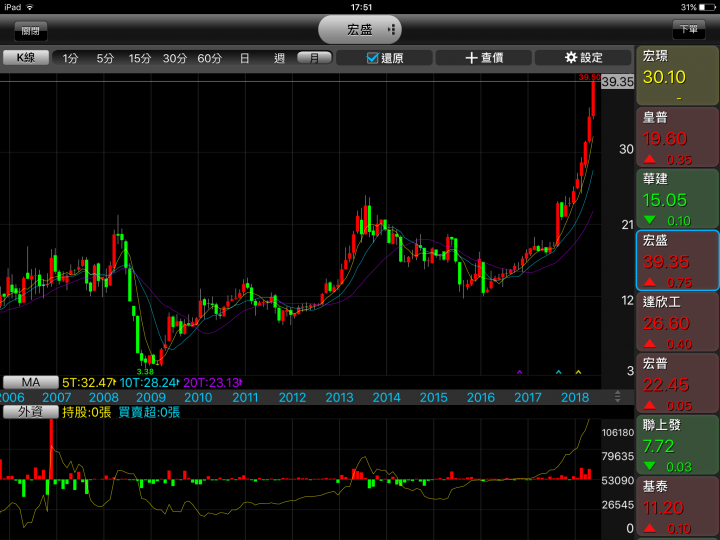The image size is (720, 540).
Task: Select 華建 in the watchlist
Action: (678, 199)
